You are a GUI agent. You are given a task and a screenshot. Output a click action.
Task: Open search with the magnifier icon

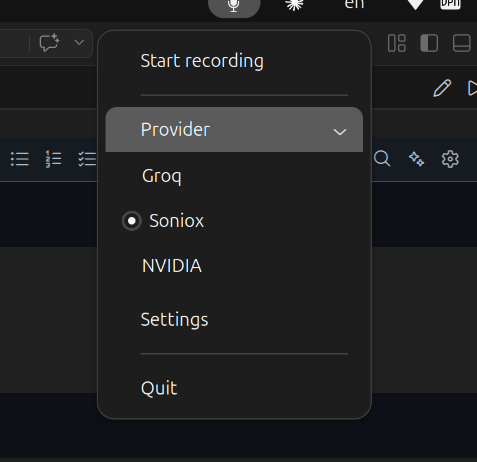pos(382,158)
